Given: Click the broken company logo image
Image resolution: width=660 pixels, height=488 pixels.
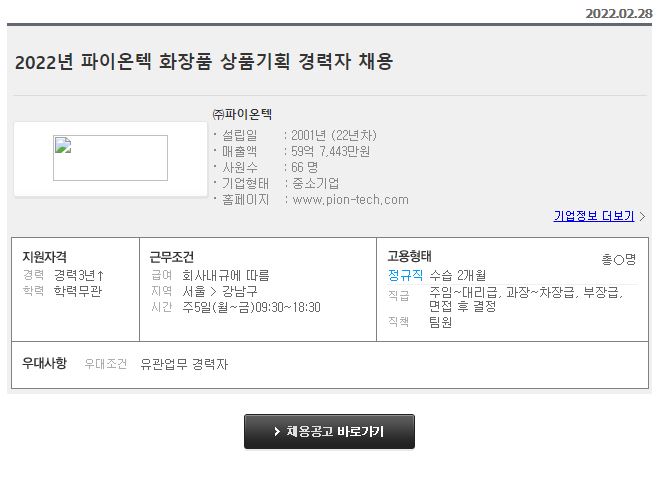Looking at the screenshot, I should (x=110, y=158).
